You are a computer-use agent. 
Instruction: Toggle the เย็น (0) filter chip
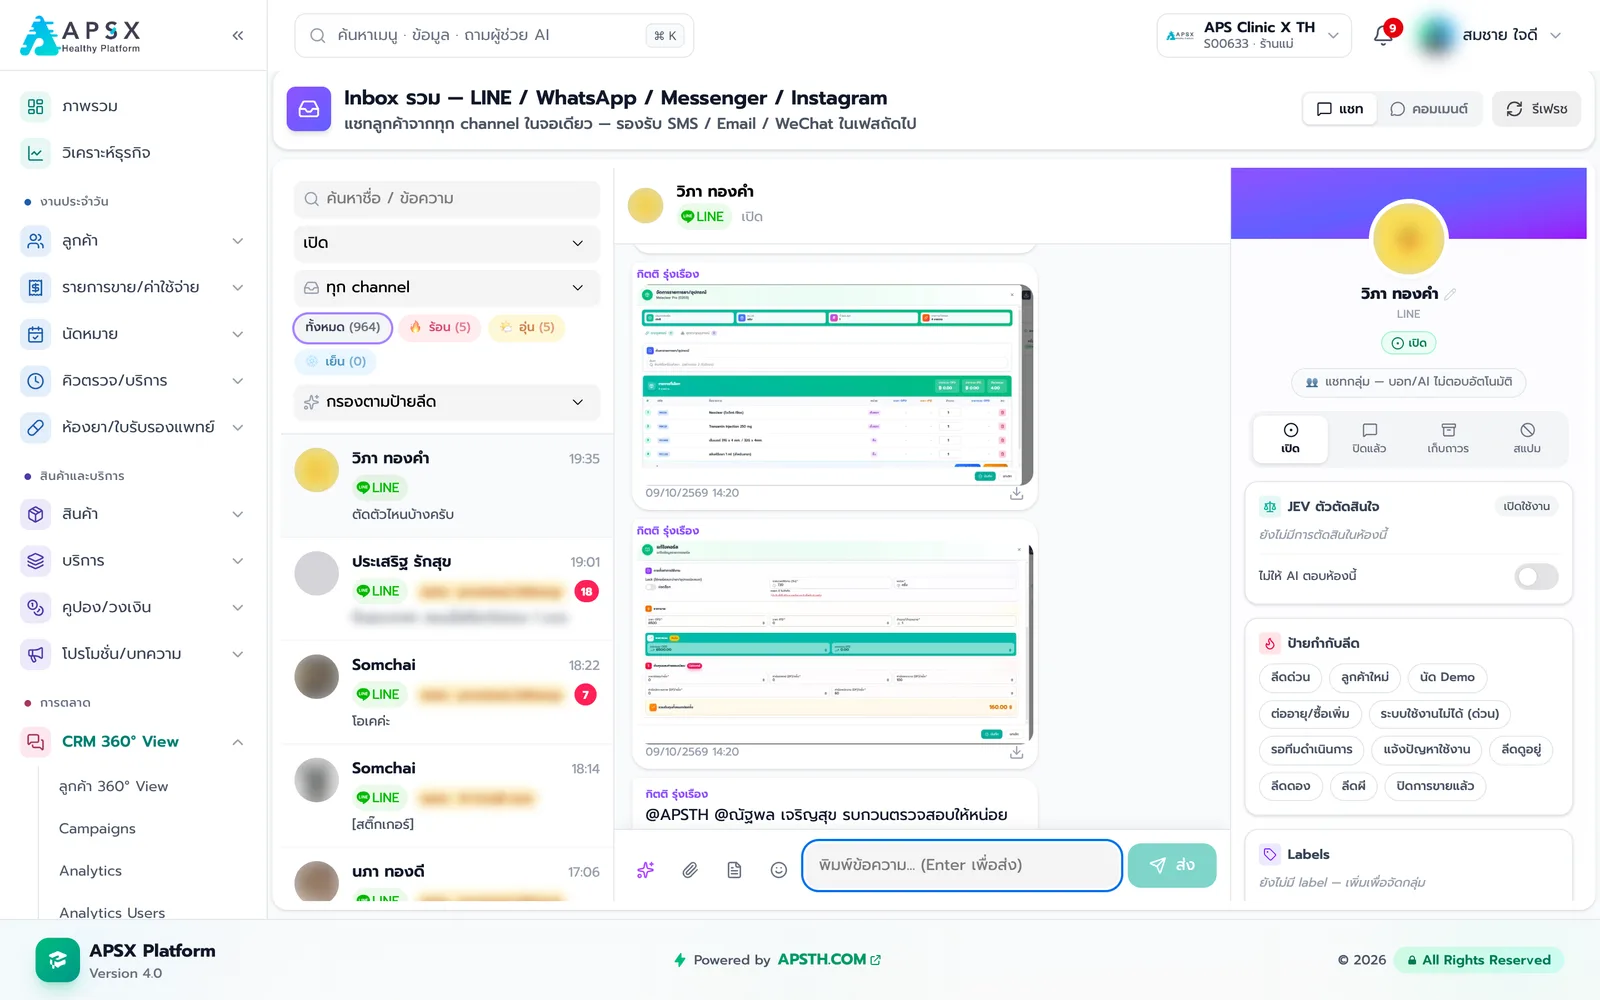pos(336,361)
